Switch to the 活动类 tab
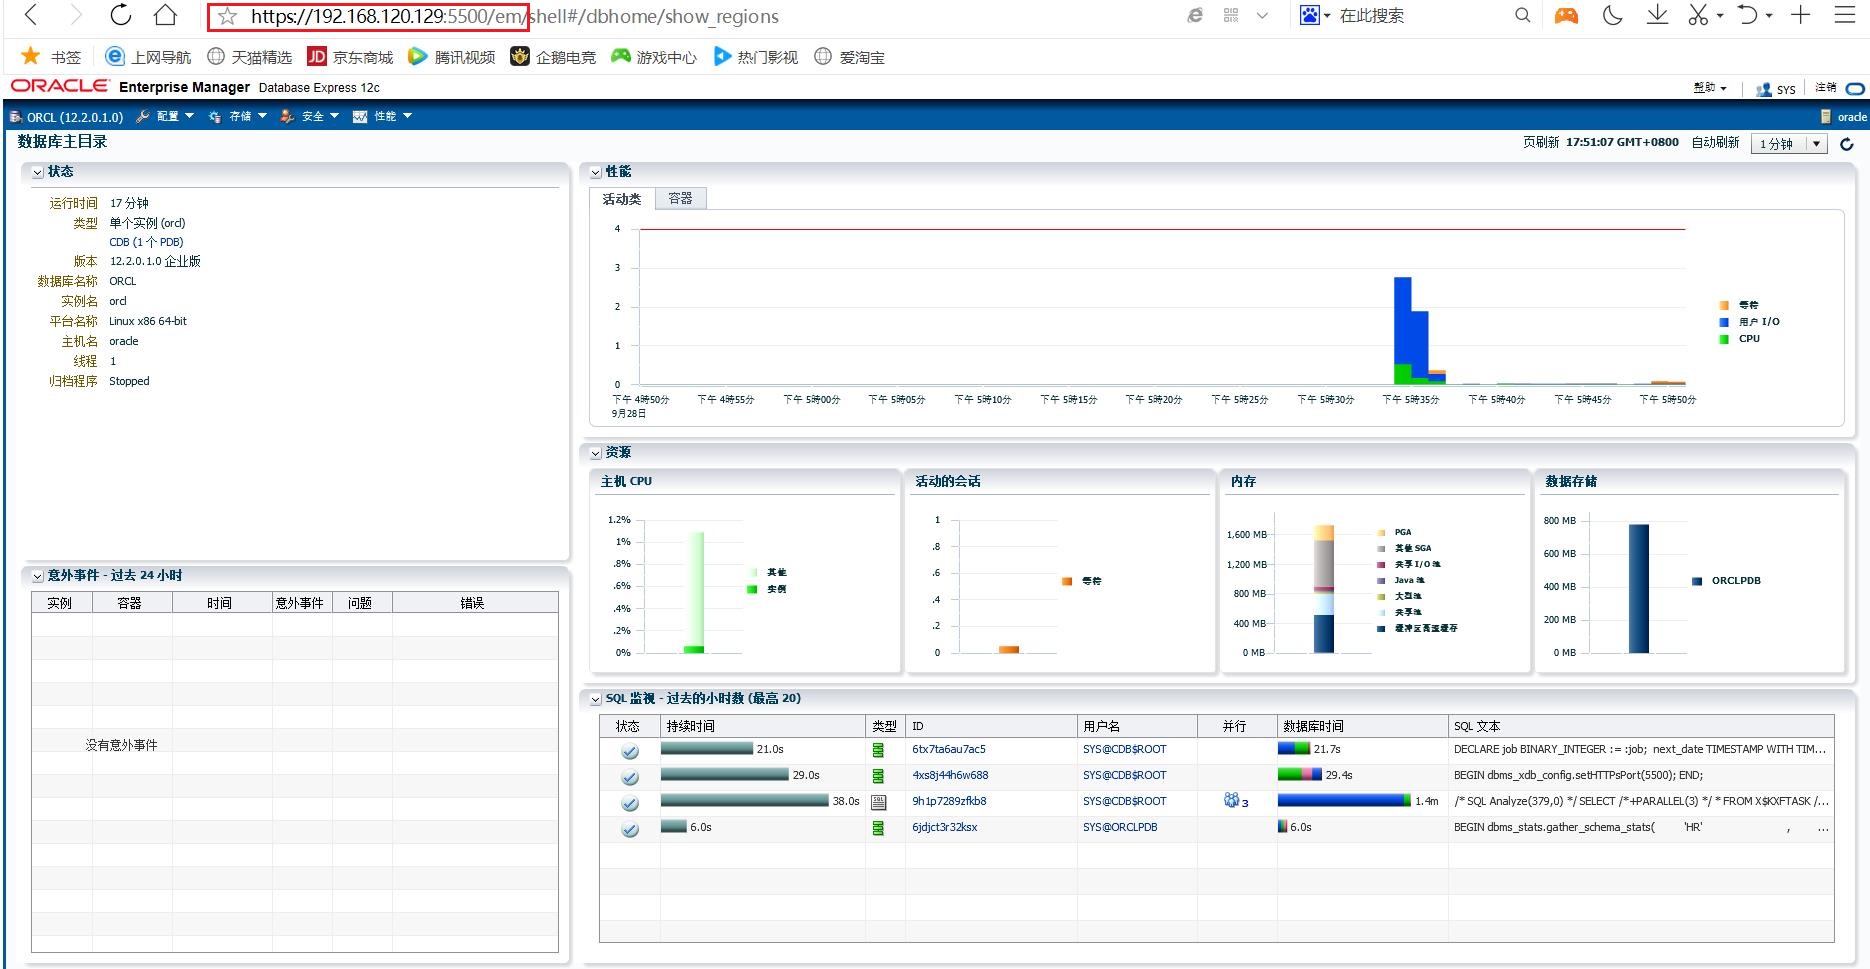 [622, 199]
